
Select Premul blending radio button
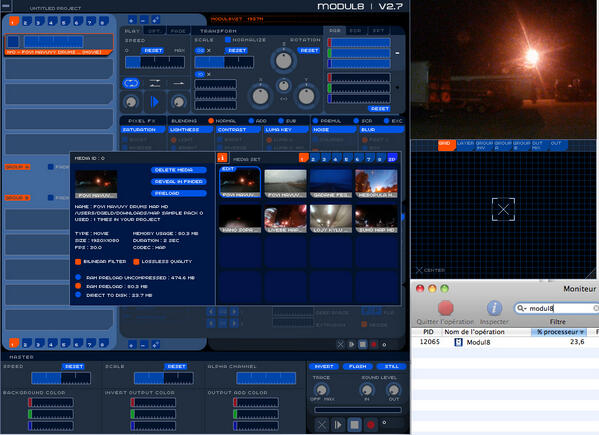[315, 121]
